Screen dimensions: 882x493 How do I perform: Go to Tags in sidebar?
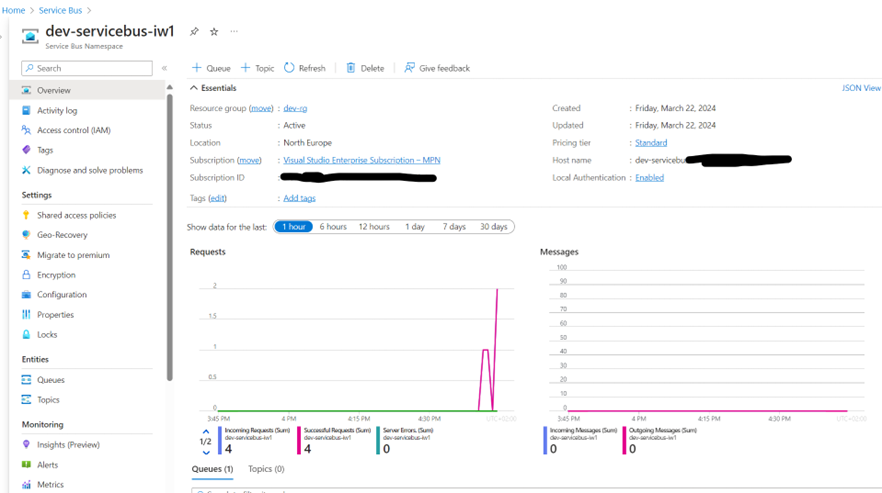coord(45,150)
